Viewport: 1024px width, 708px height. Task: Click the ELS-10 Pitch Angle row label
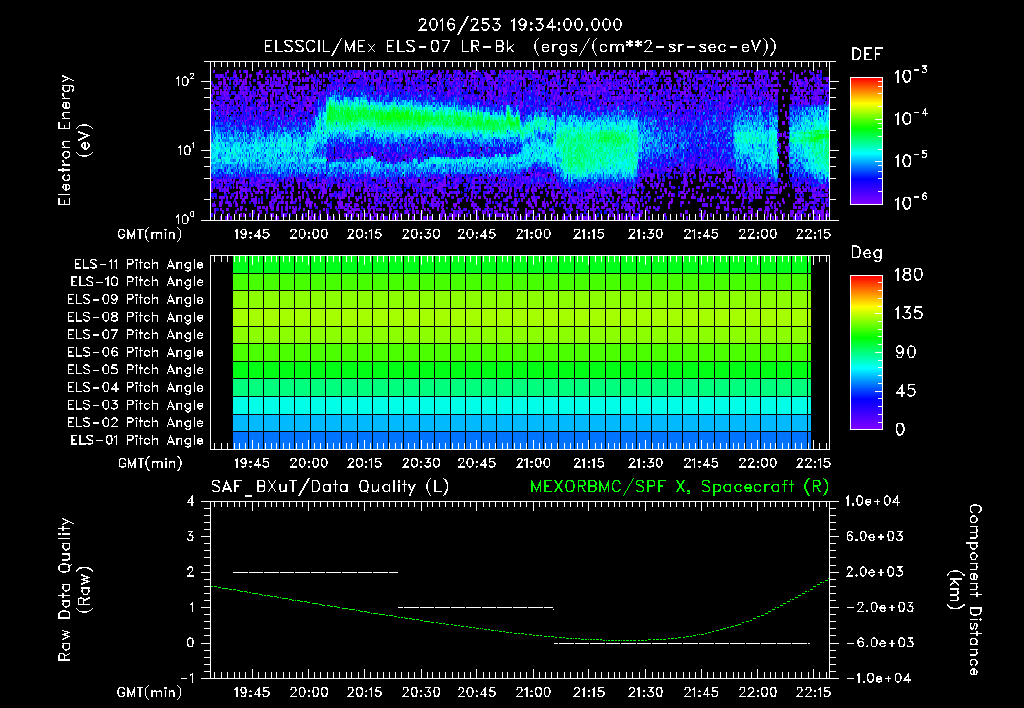point(137,282)
